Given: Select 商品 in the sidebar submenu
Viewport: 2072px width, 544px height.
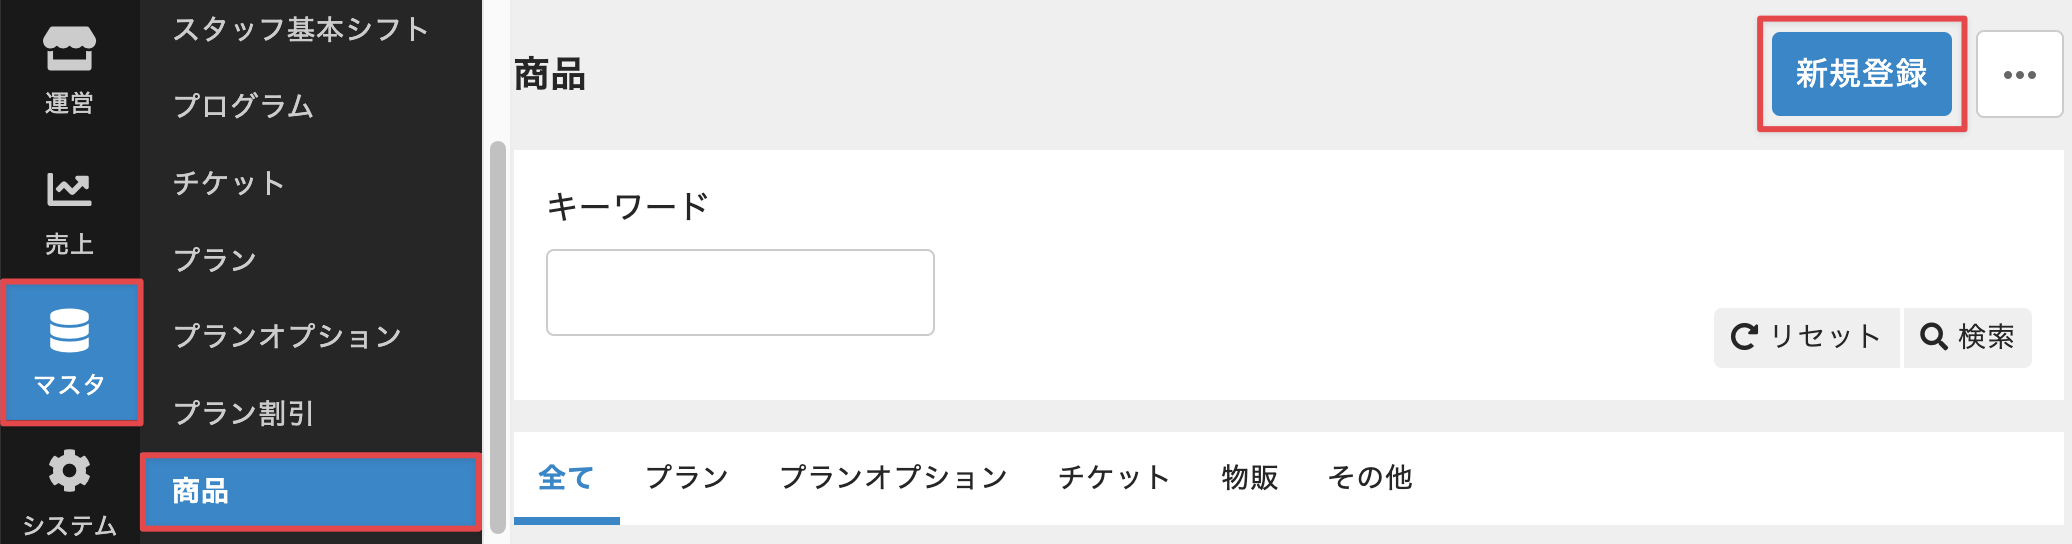Looking at the screenshot, I should [310, 491].
